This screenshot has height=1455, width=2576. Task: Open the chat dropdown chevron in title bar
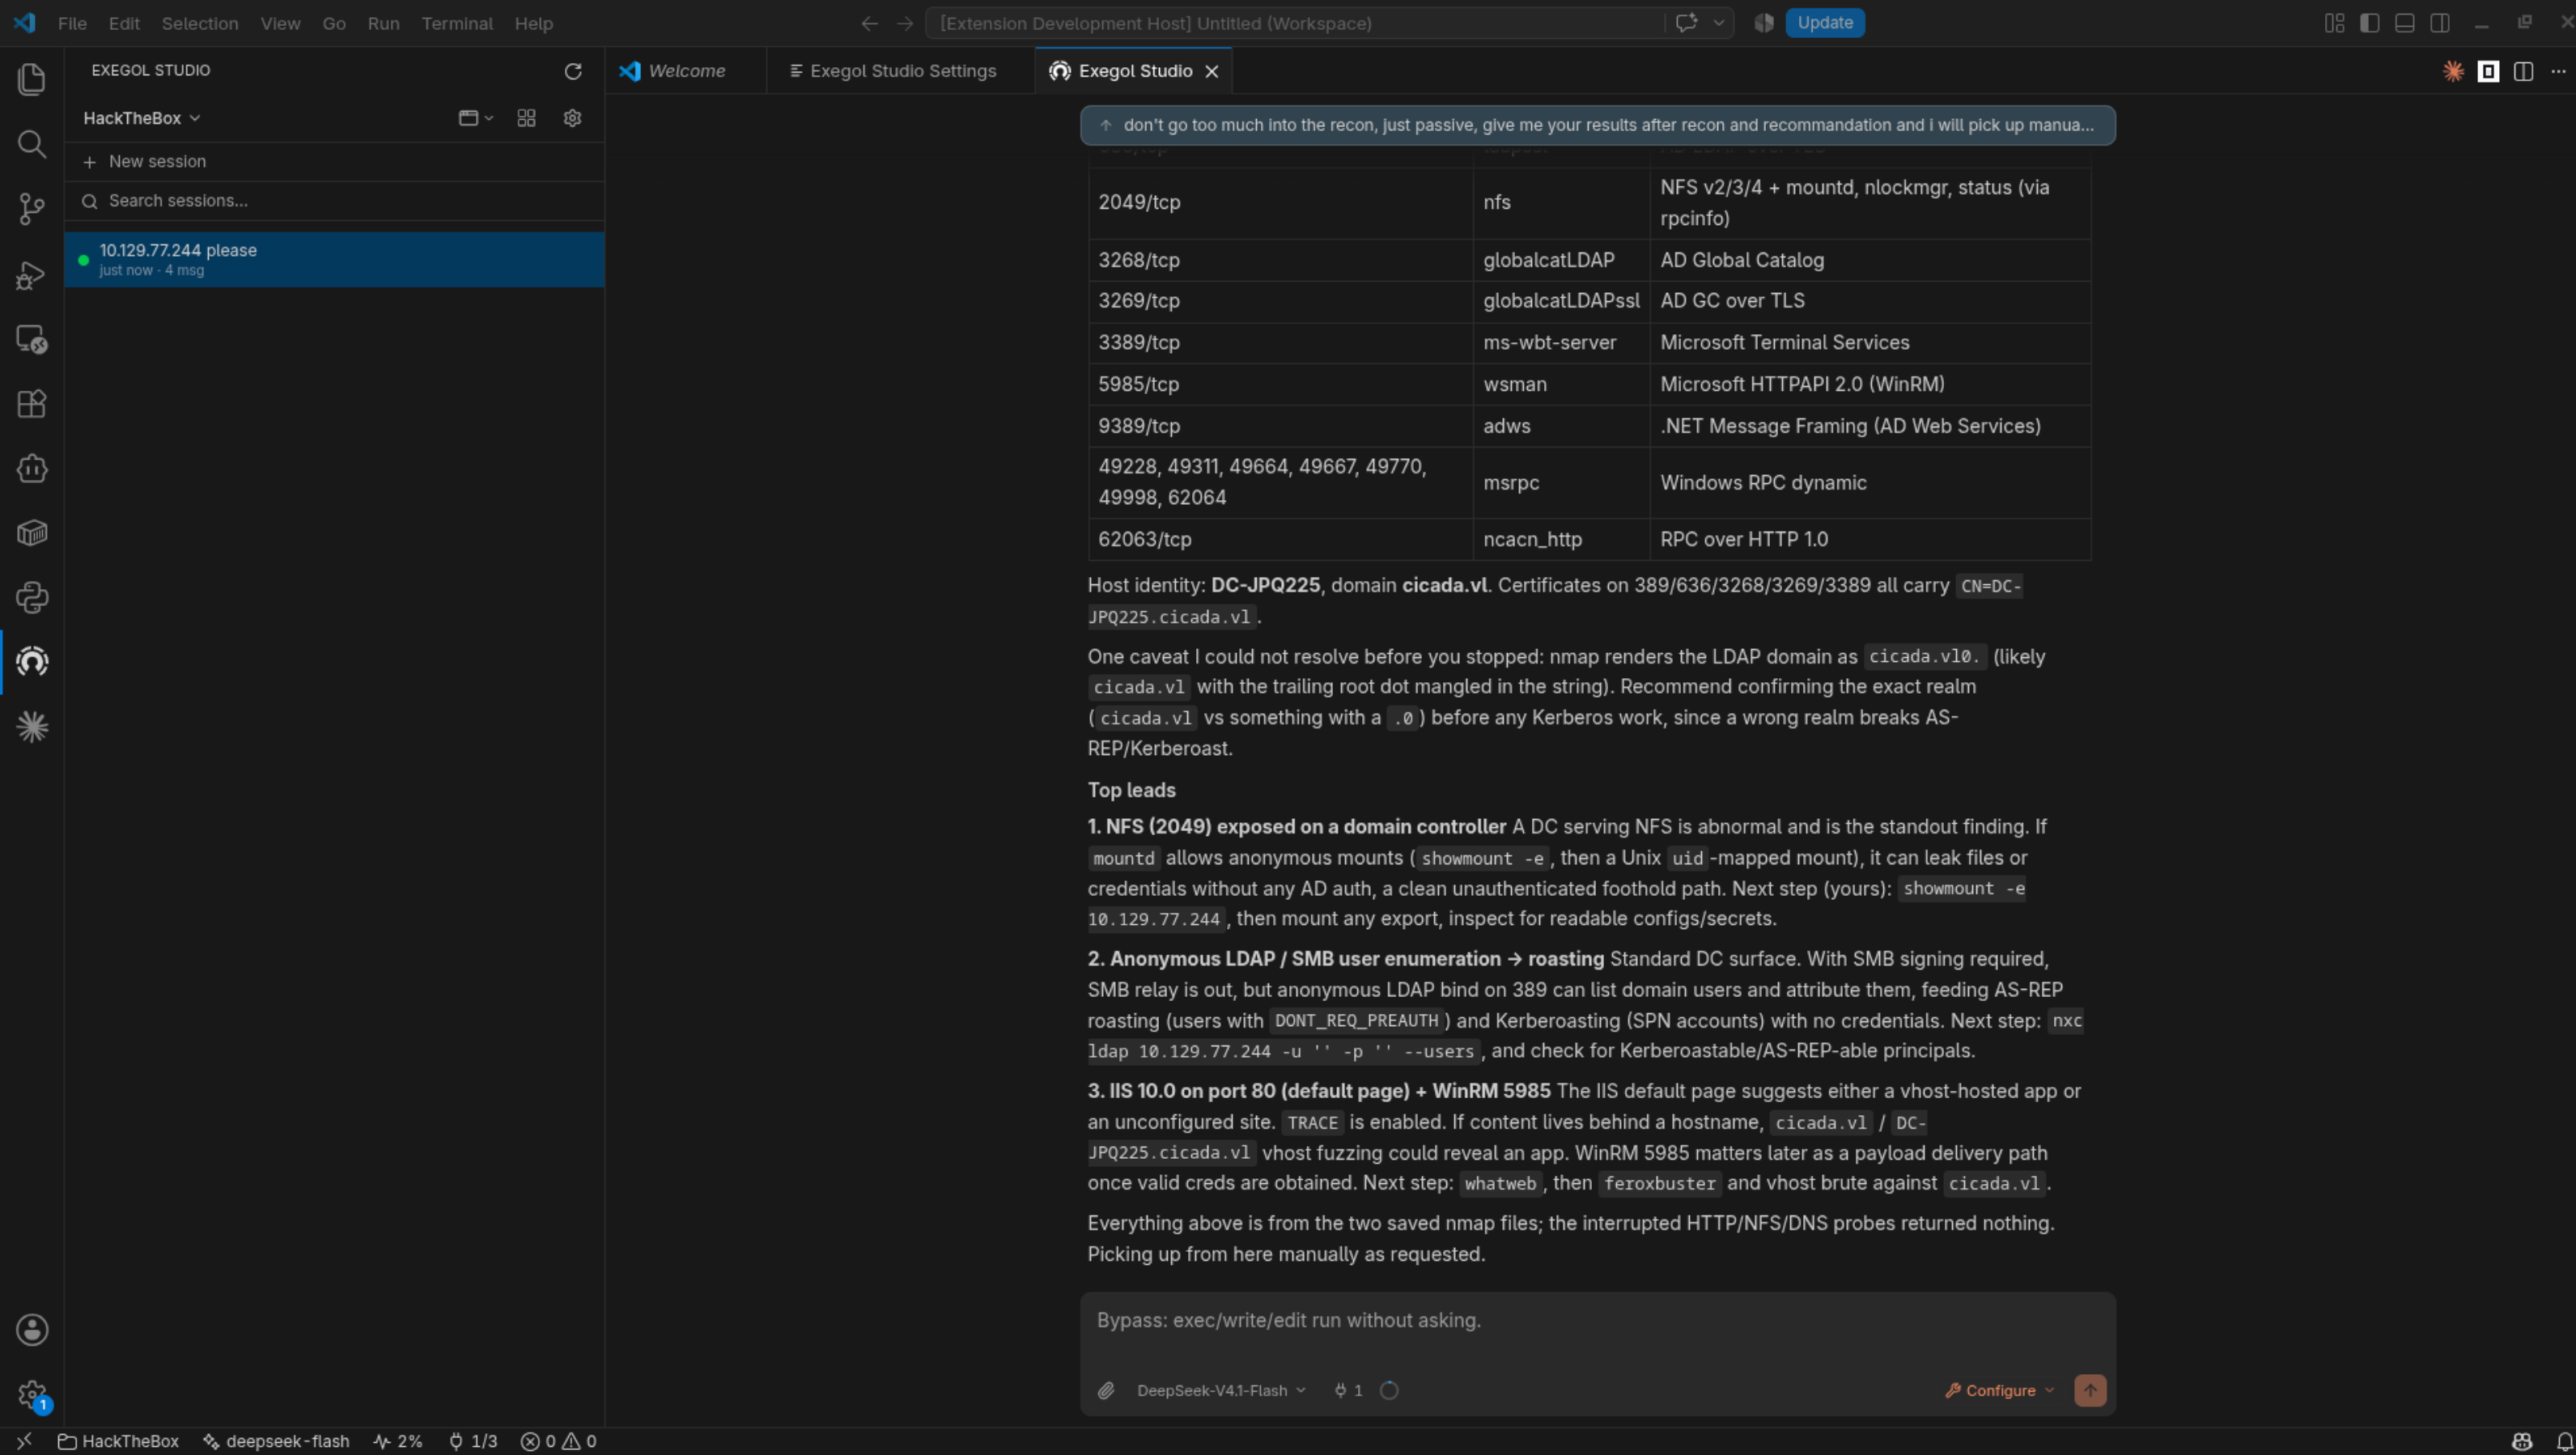click(1718, 23)
